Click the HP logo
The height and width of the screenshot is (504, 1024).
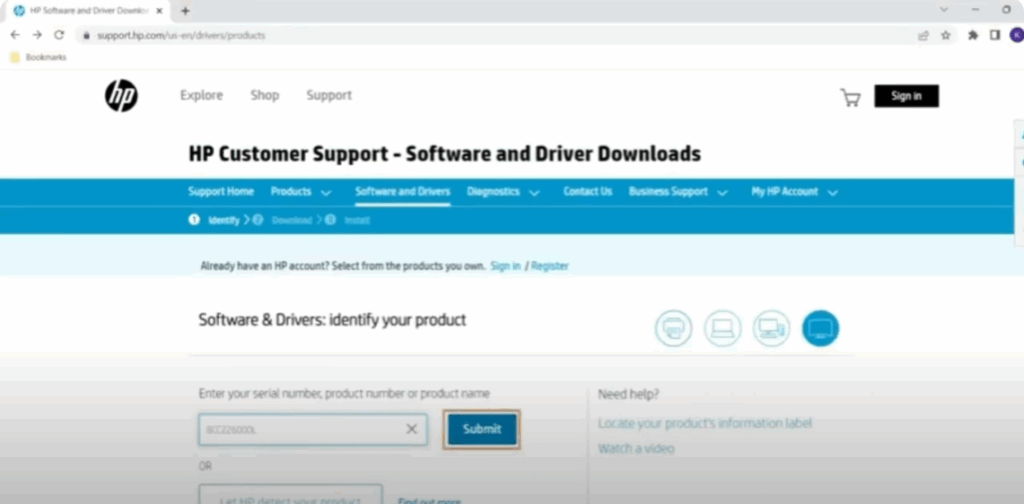pos(121,96)
